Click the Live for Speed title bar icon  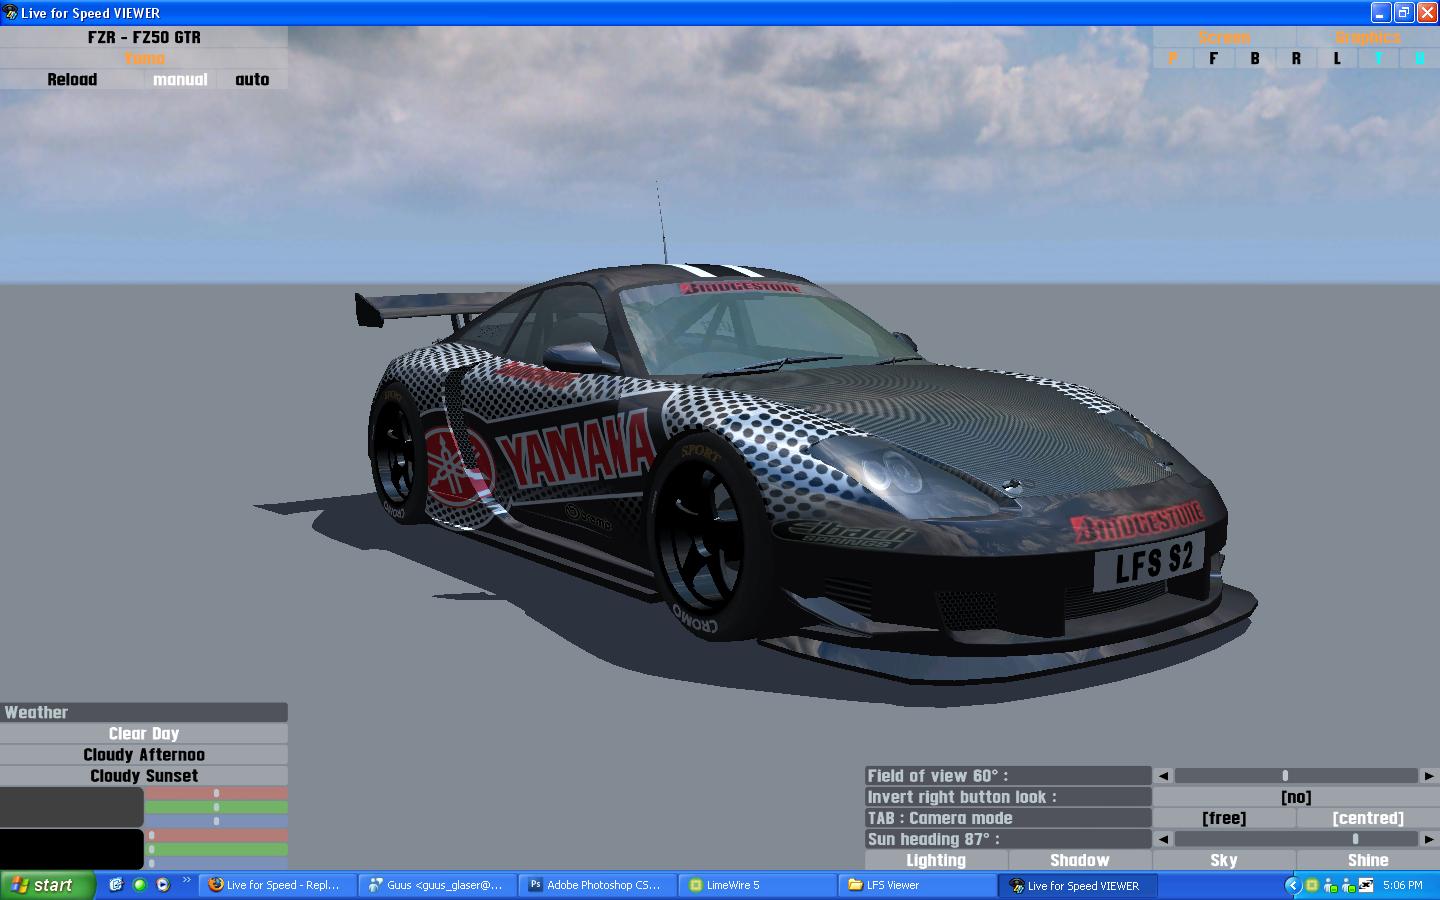(10, 13)
